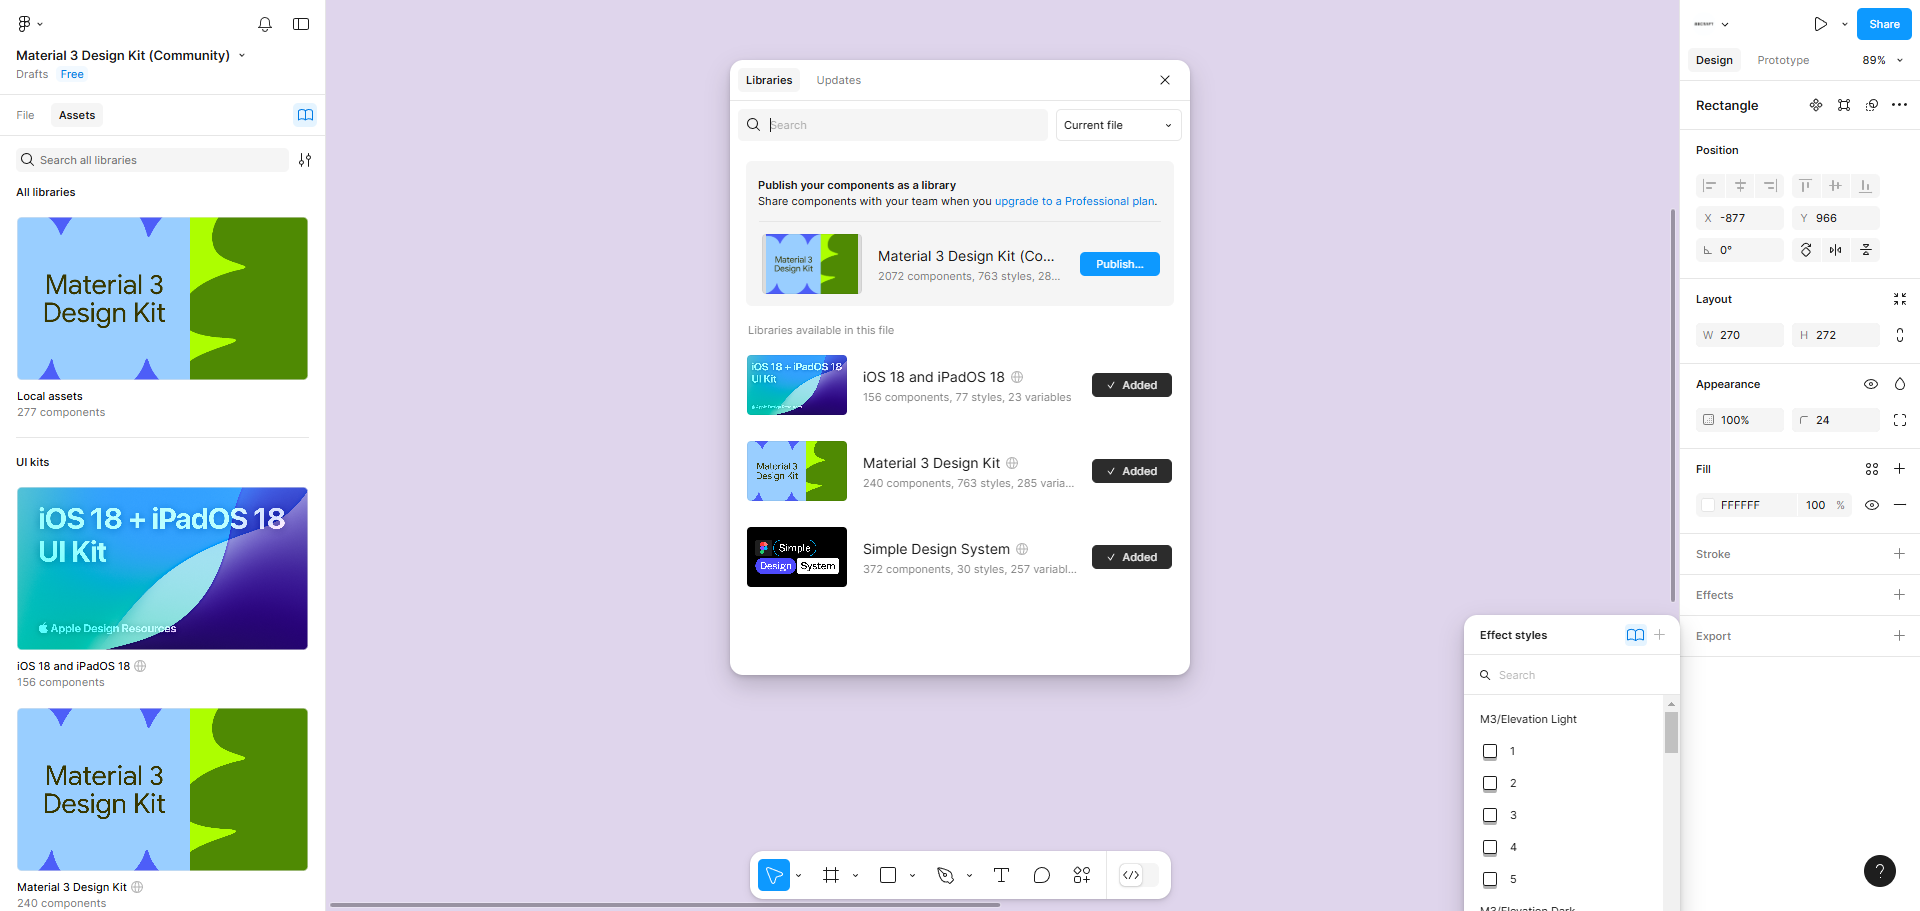Align vertical centers in Position section
1920x911 pixels.
[1835, 186]
